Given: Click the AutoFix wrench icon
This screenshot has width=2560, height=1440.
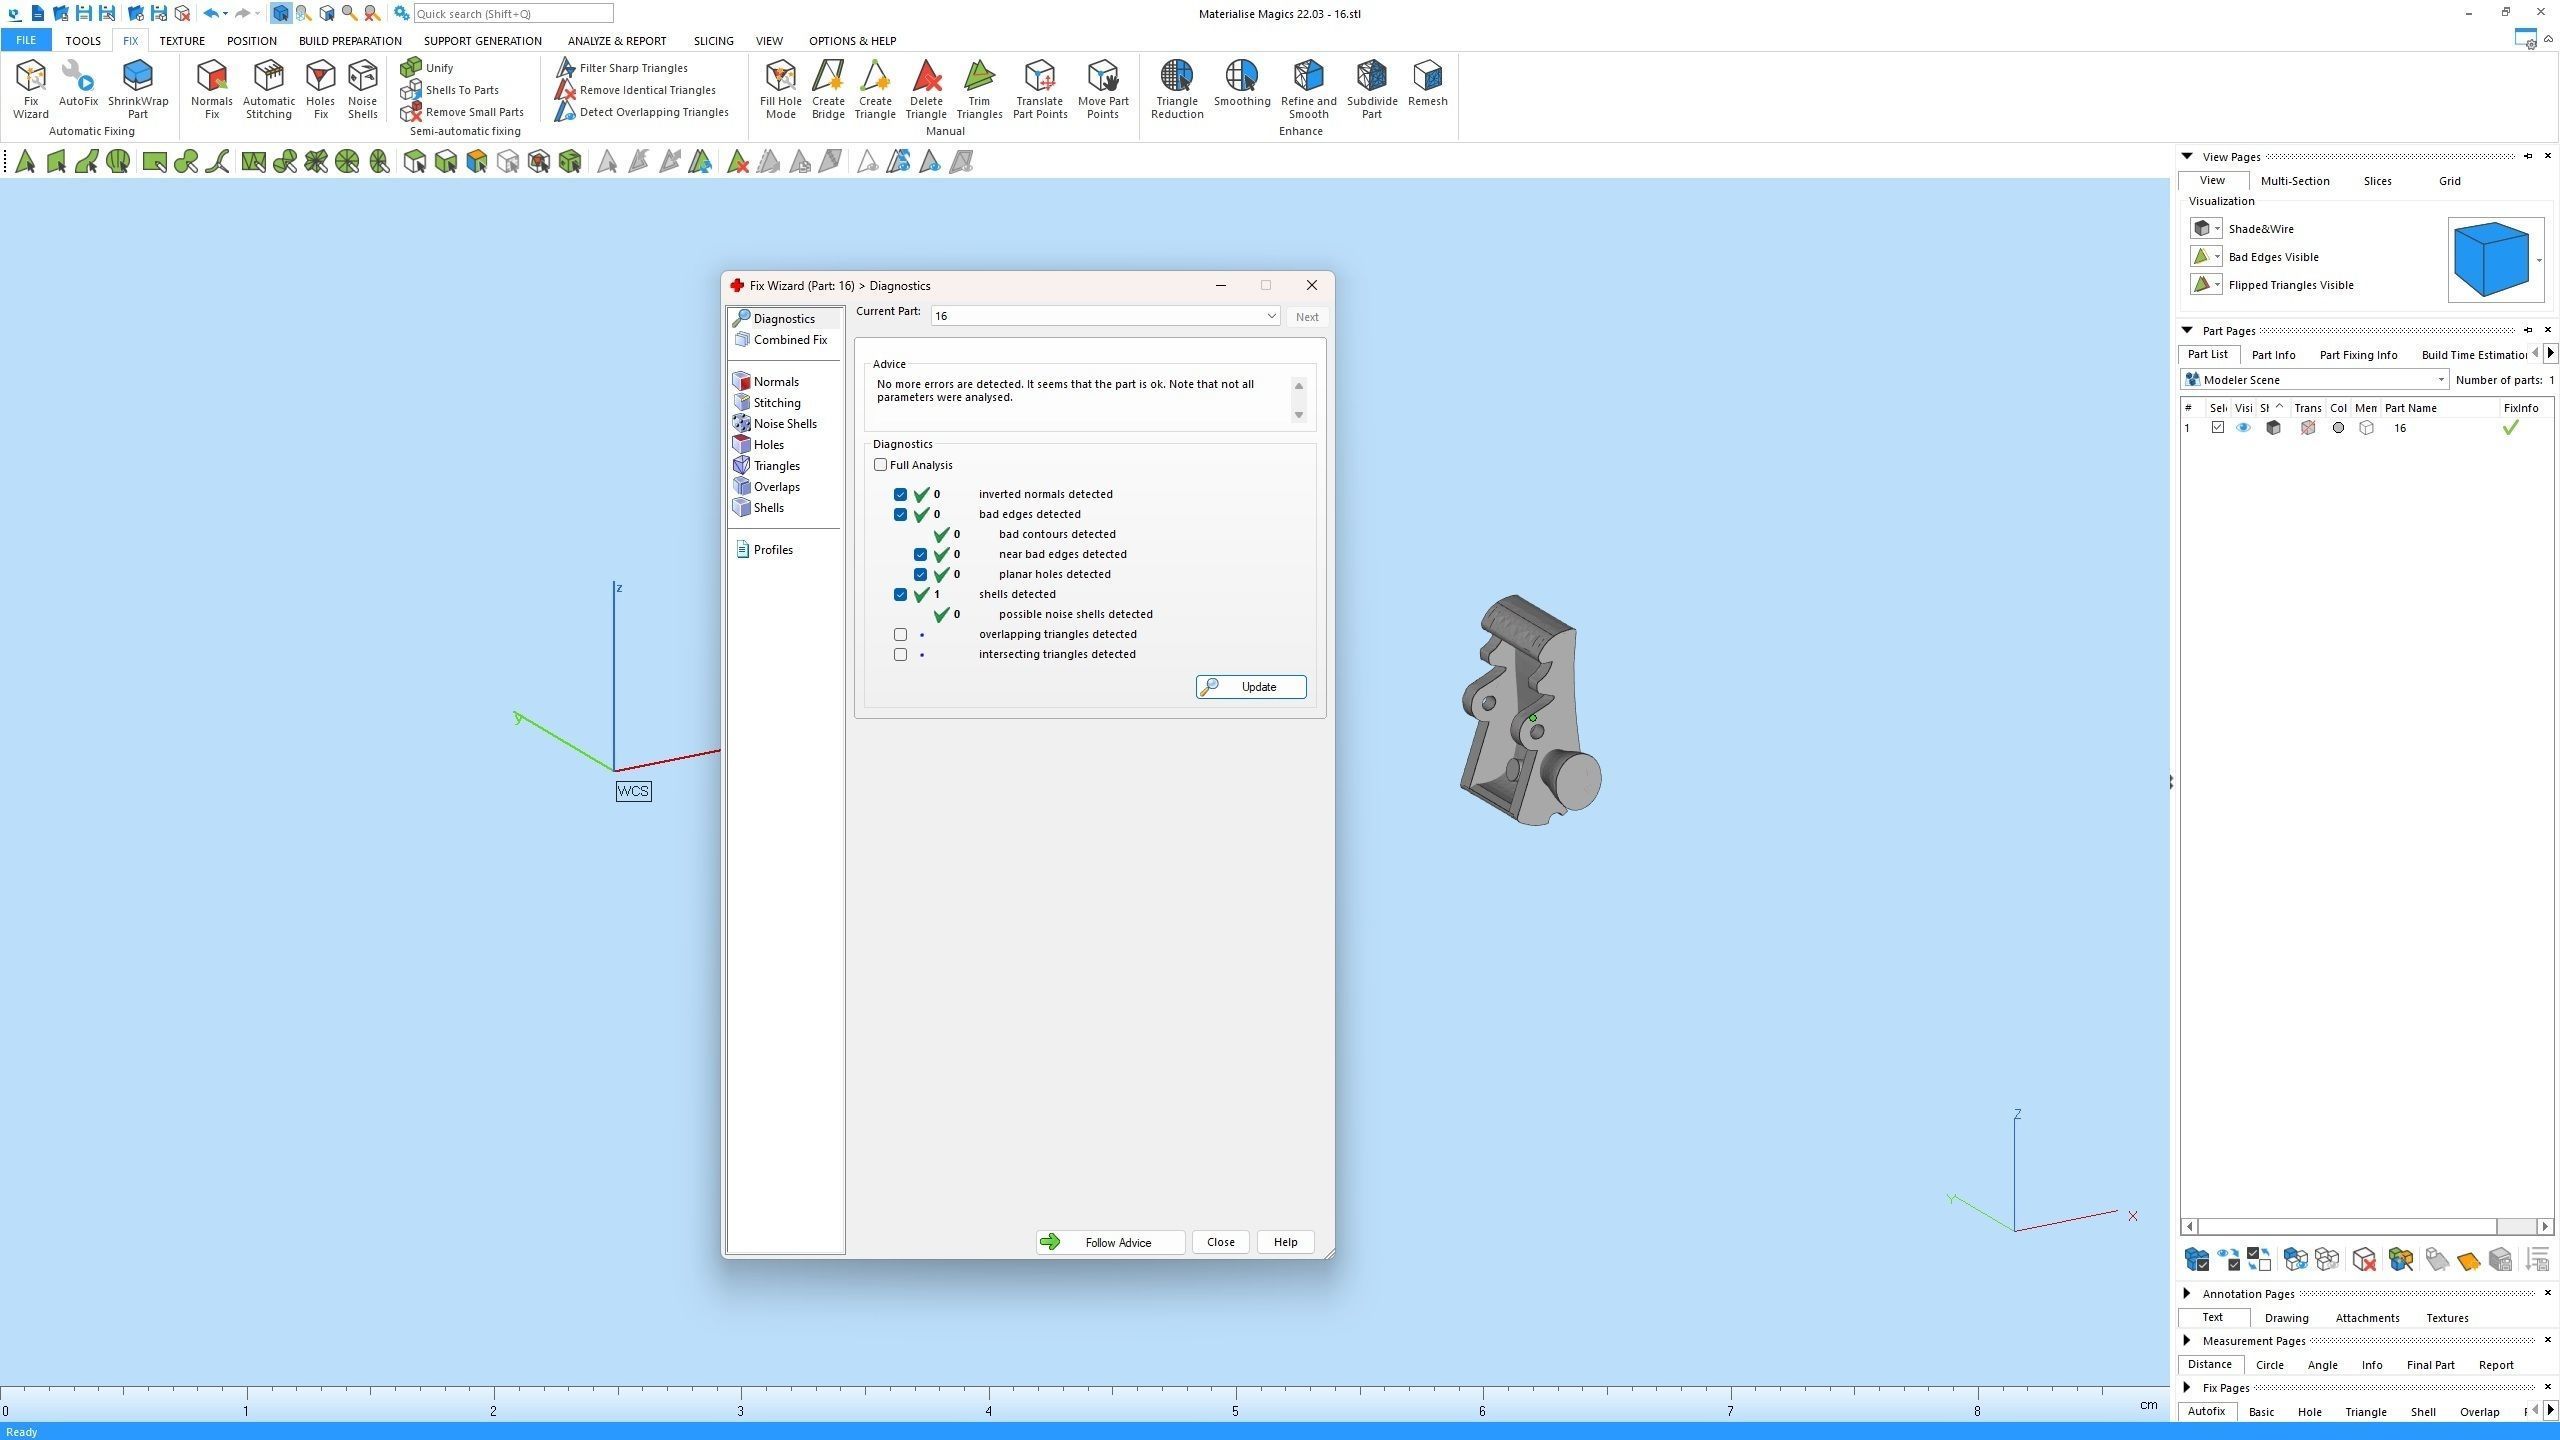Looking at the screenshot, I should coord(78,77).
